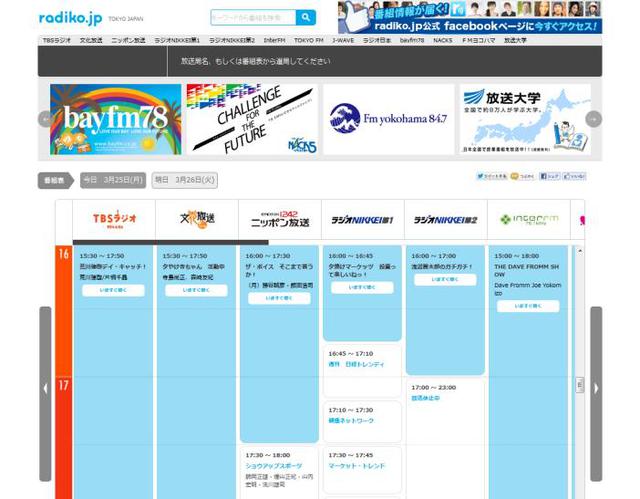
Task: Select NACK5 in the station bar
Action: (443, 40)
